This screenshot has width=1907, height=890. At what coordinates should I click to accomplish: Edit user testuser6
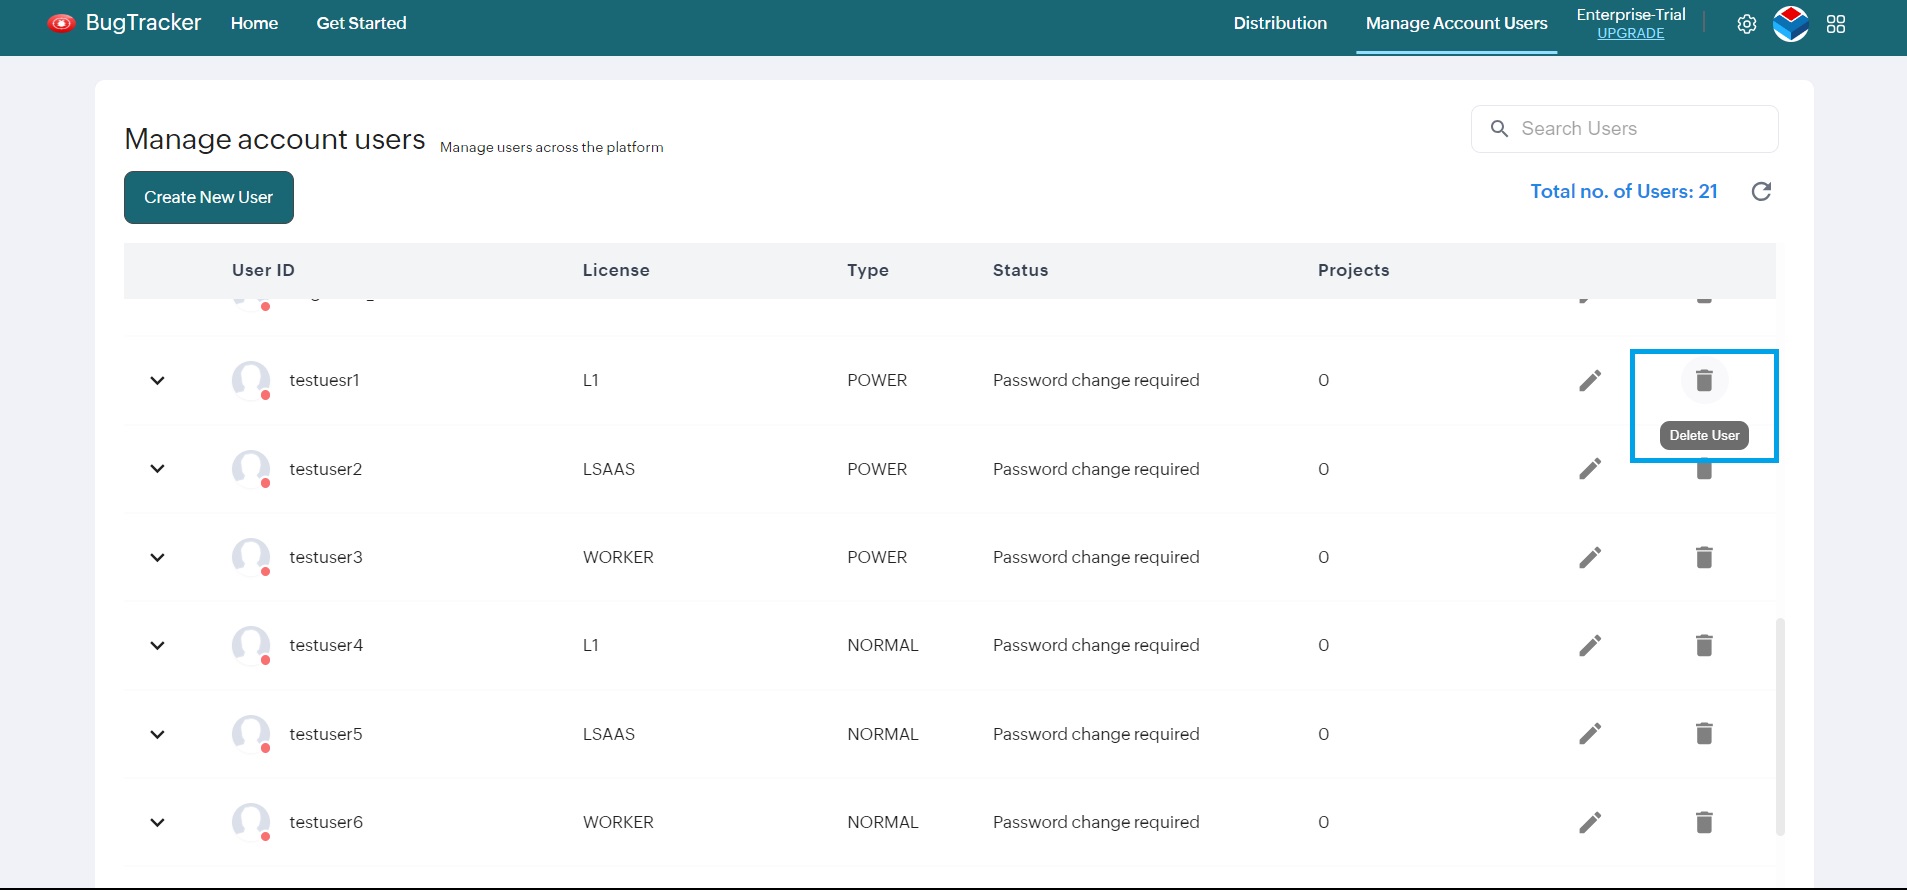click(1590, 822)
